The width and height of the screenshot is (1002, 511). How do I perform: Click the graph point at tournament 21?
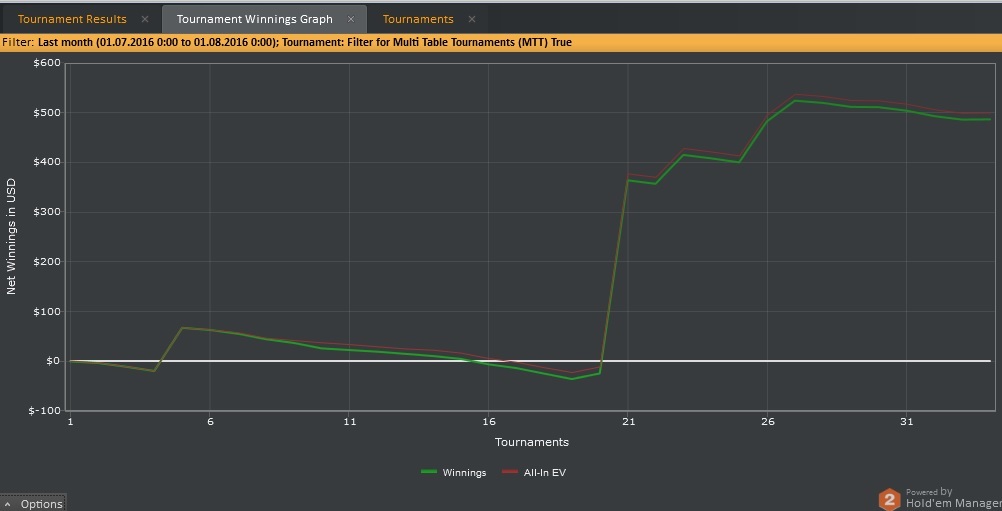tap(628, 179)
